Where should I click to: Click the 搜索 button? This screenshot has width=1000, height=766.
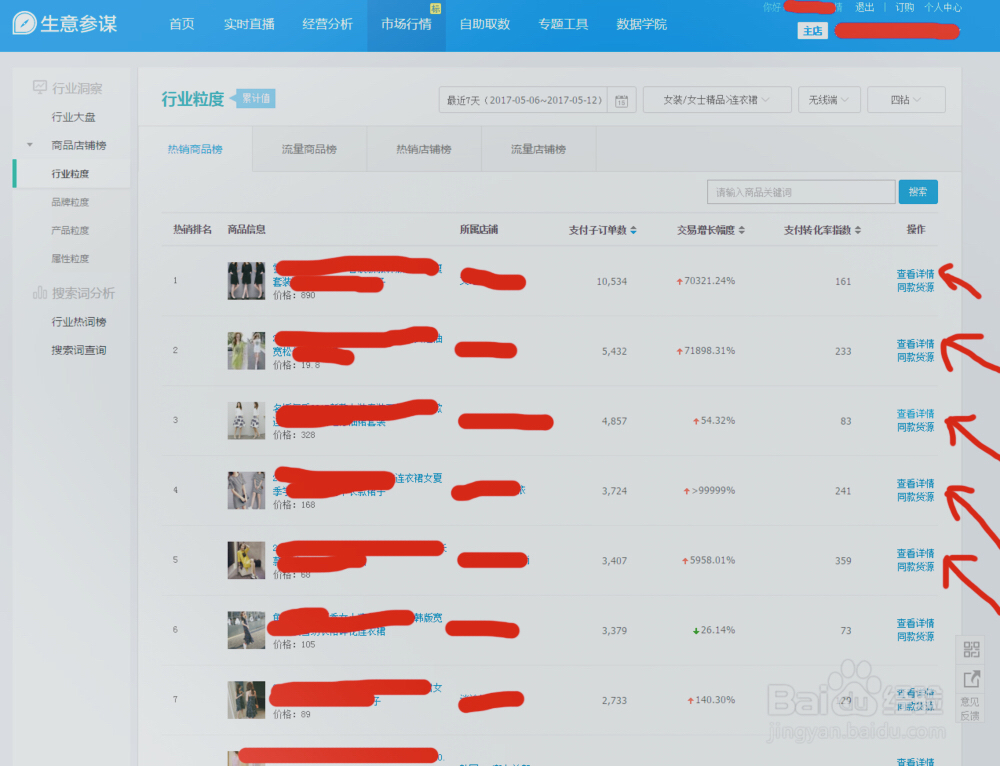(x=918, y=192)
